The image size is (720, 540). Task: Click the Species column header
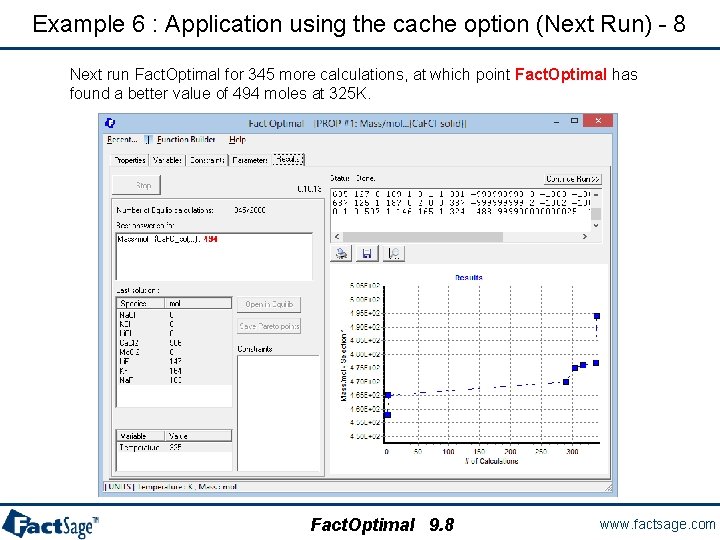[x=141, y=304]
